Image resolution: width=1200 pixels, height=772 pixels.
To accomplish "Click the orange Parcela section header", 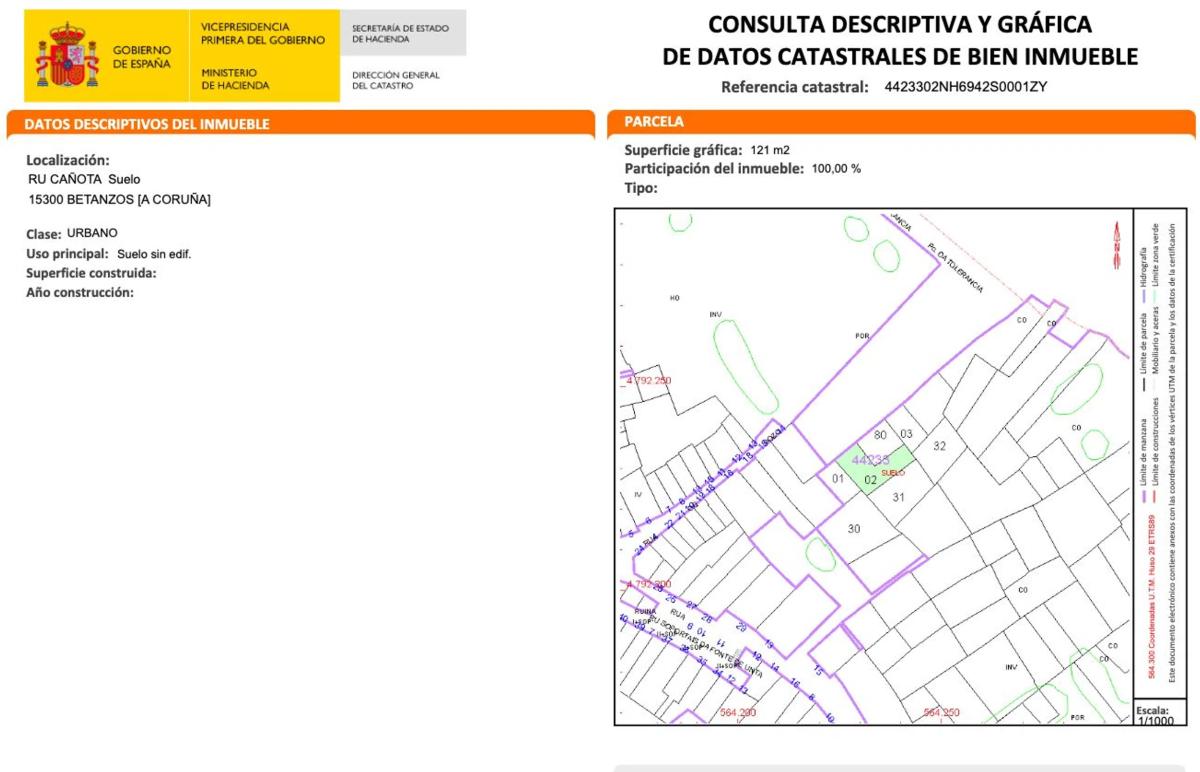I will click(654, 122).
